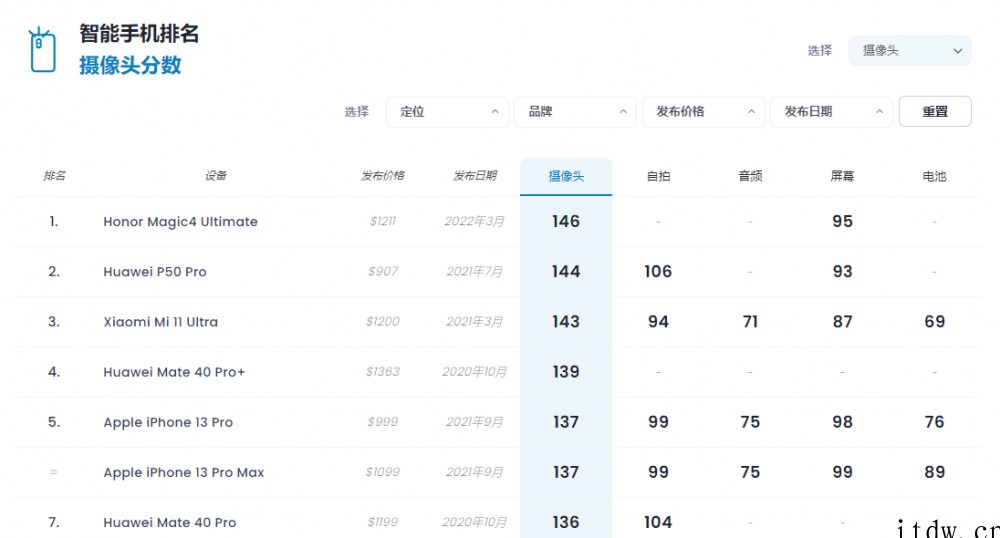Click the 发布价格 table column header
The width and height of the screenshot is (1000, 538).
click(383, 176)
